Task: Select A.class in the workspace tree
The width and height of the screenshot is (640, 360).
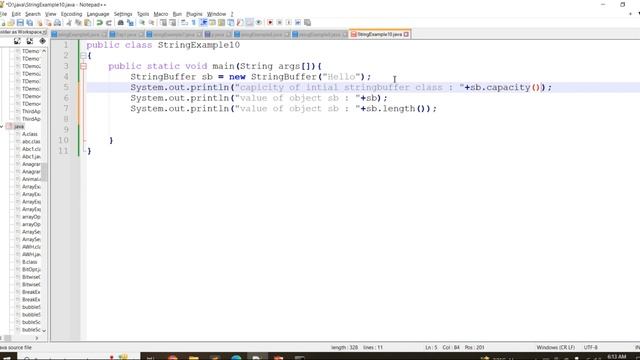Action: coord(29,134)
